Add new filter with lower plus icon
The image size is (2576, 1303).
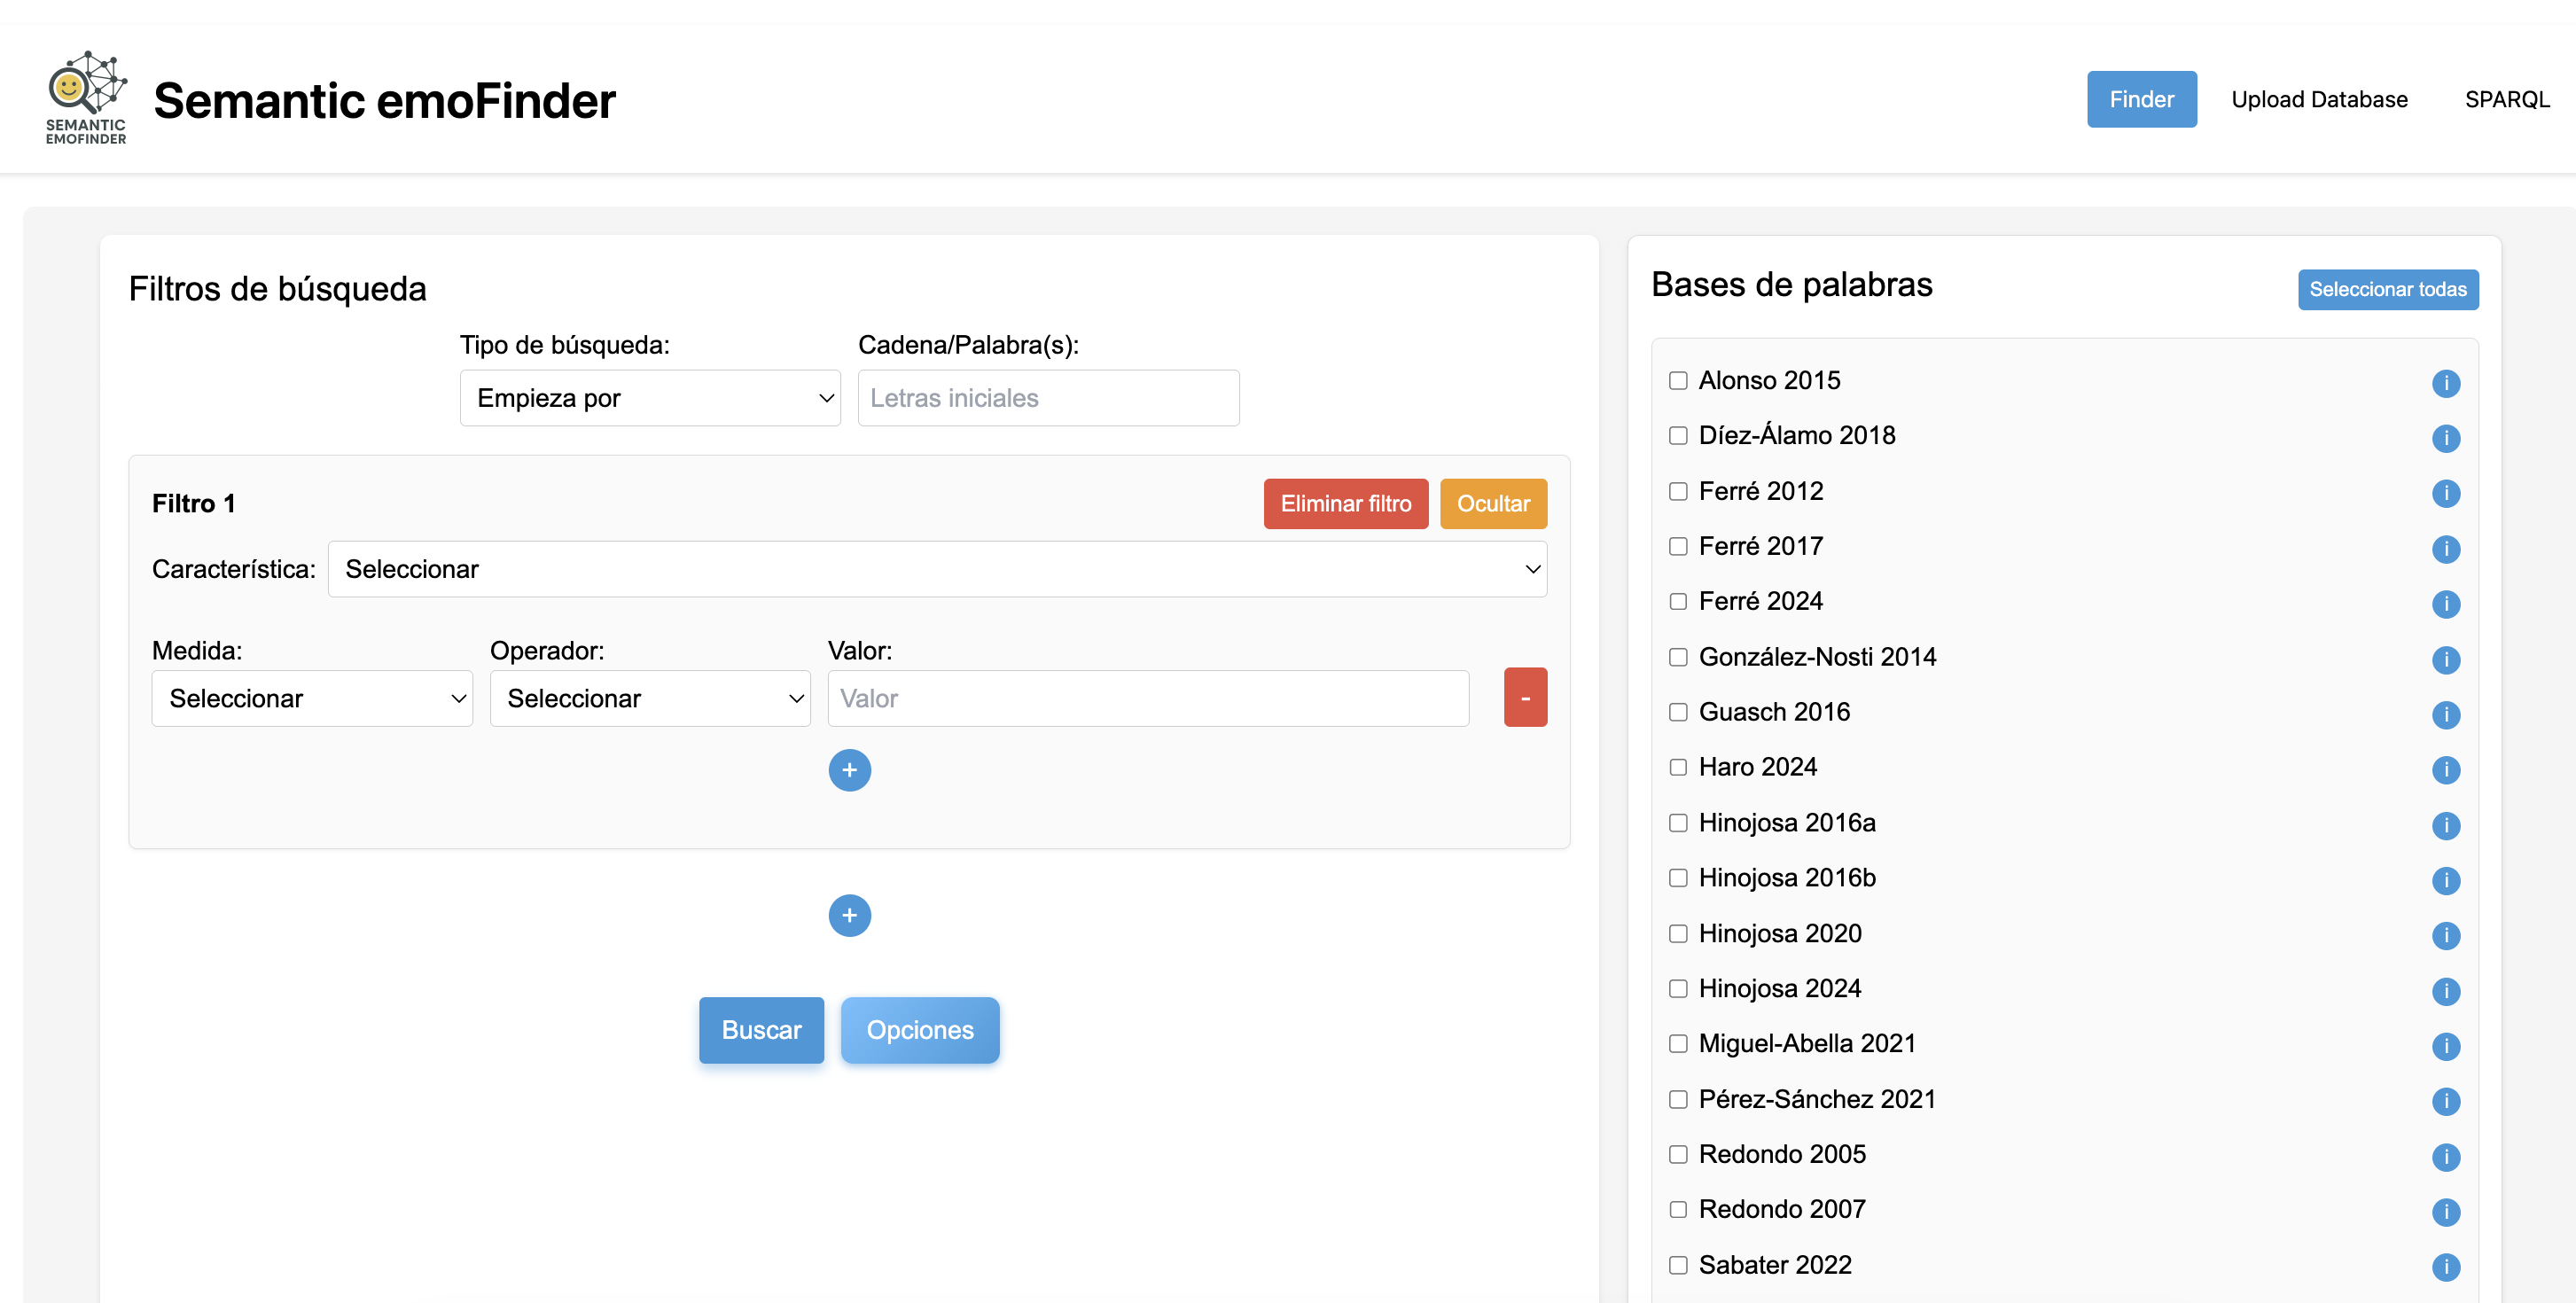click(x=849, y=915)
